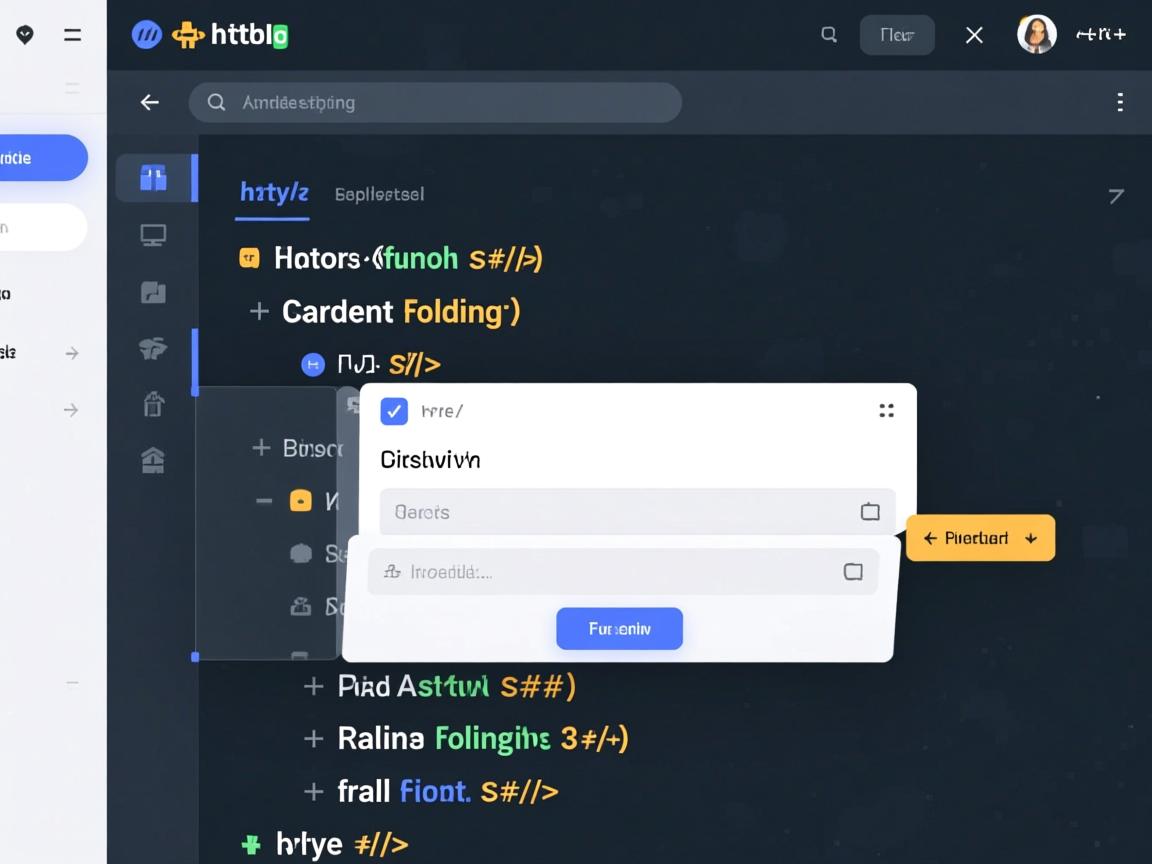The height and width of the screenshot is (864, 1152).
Task: Click the blue Furenlv button
Action: (619, 629)
